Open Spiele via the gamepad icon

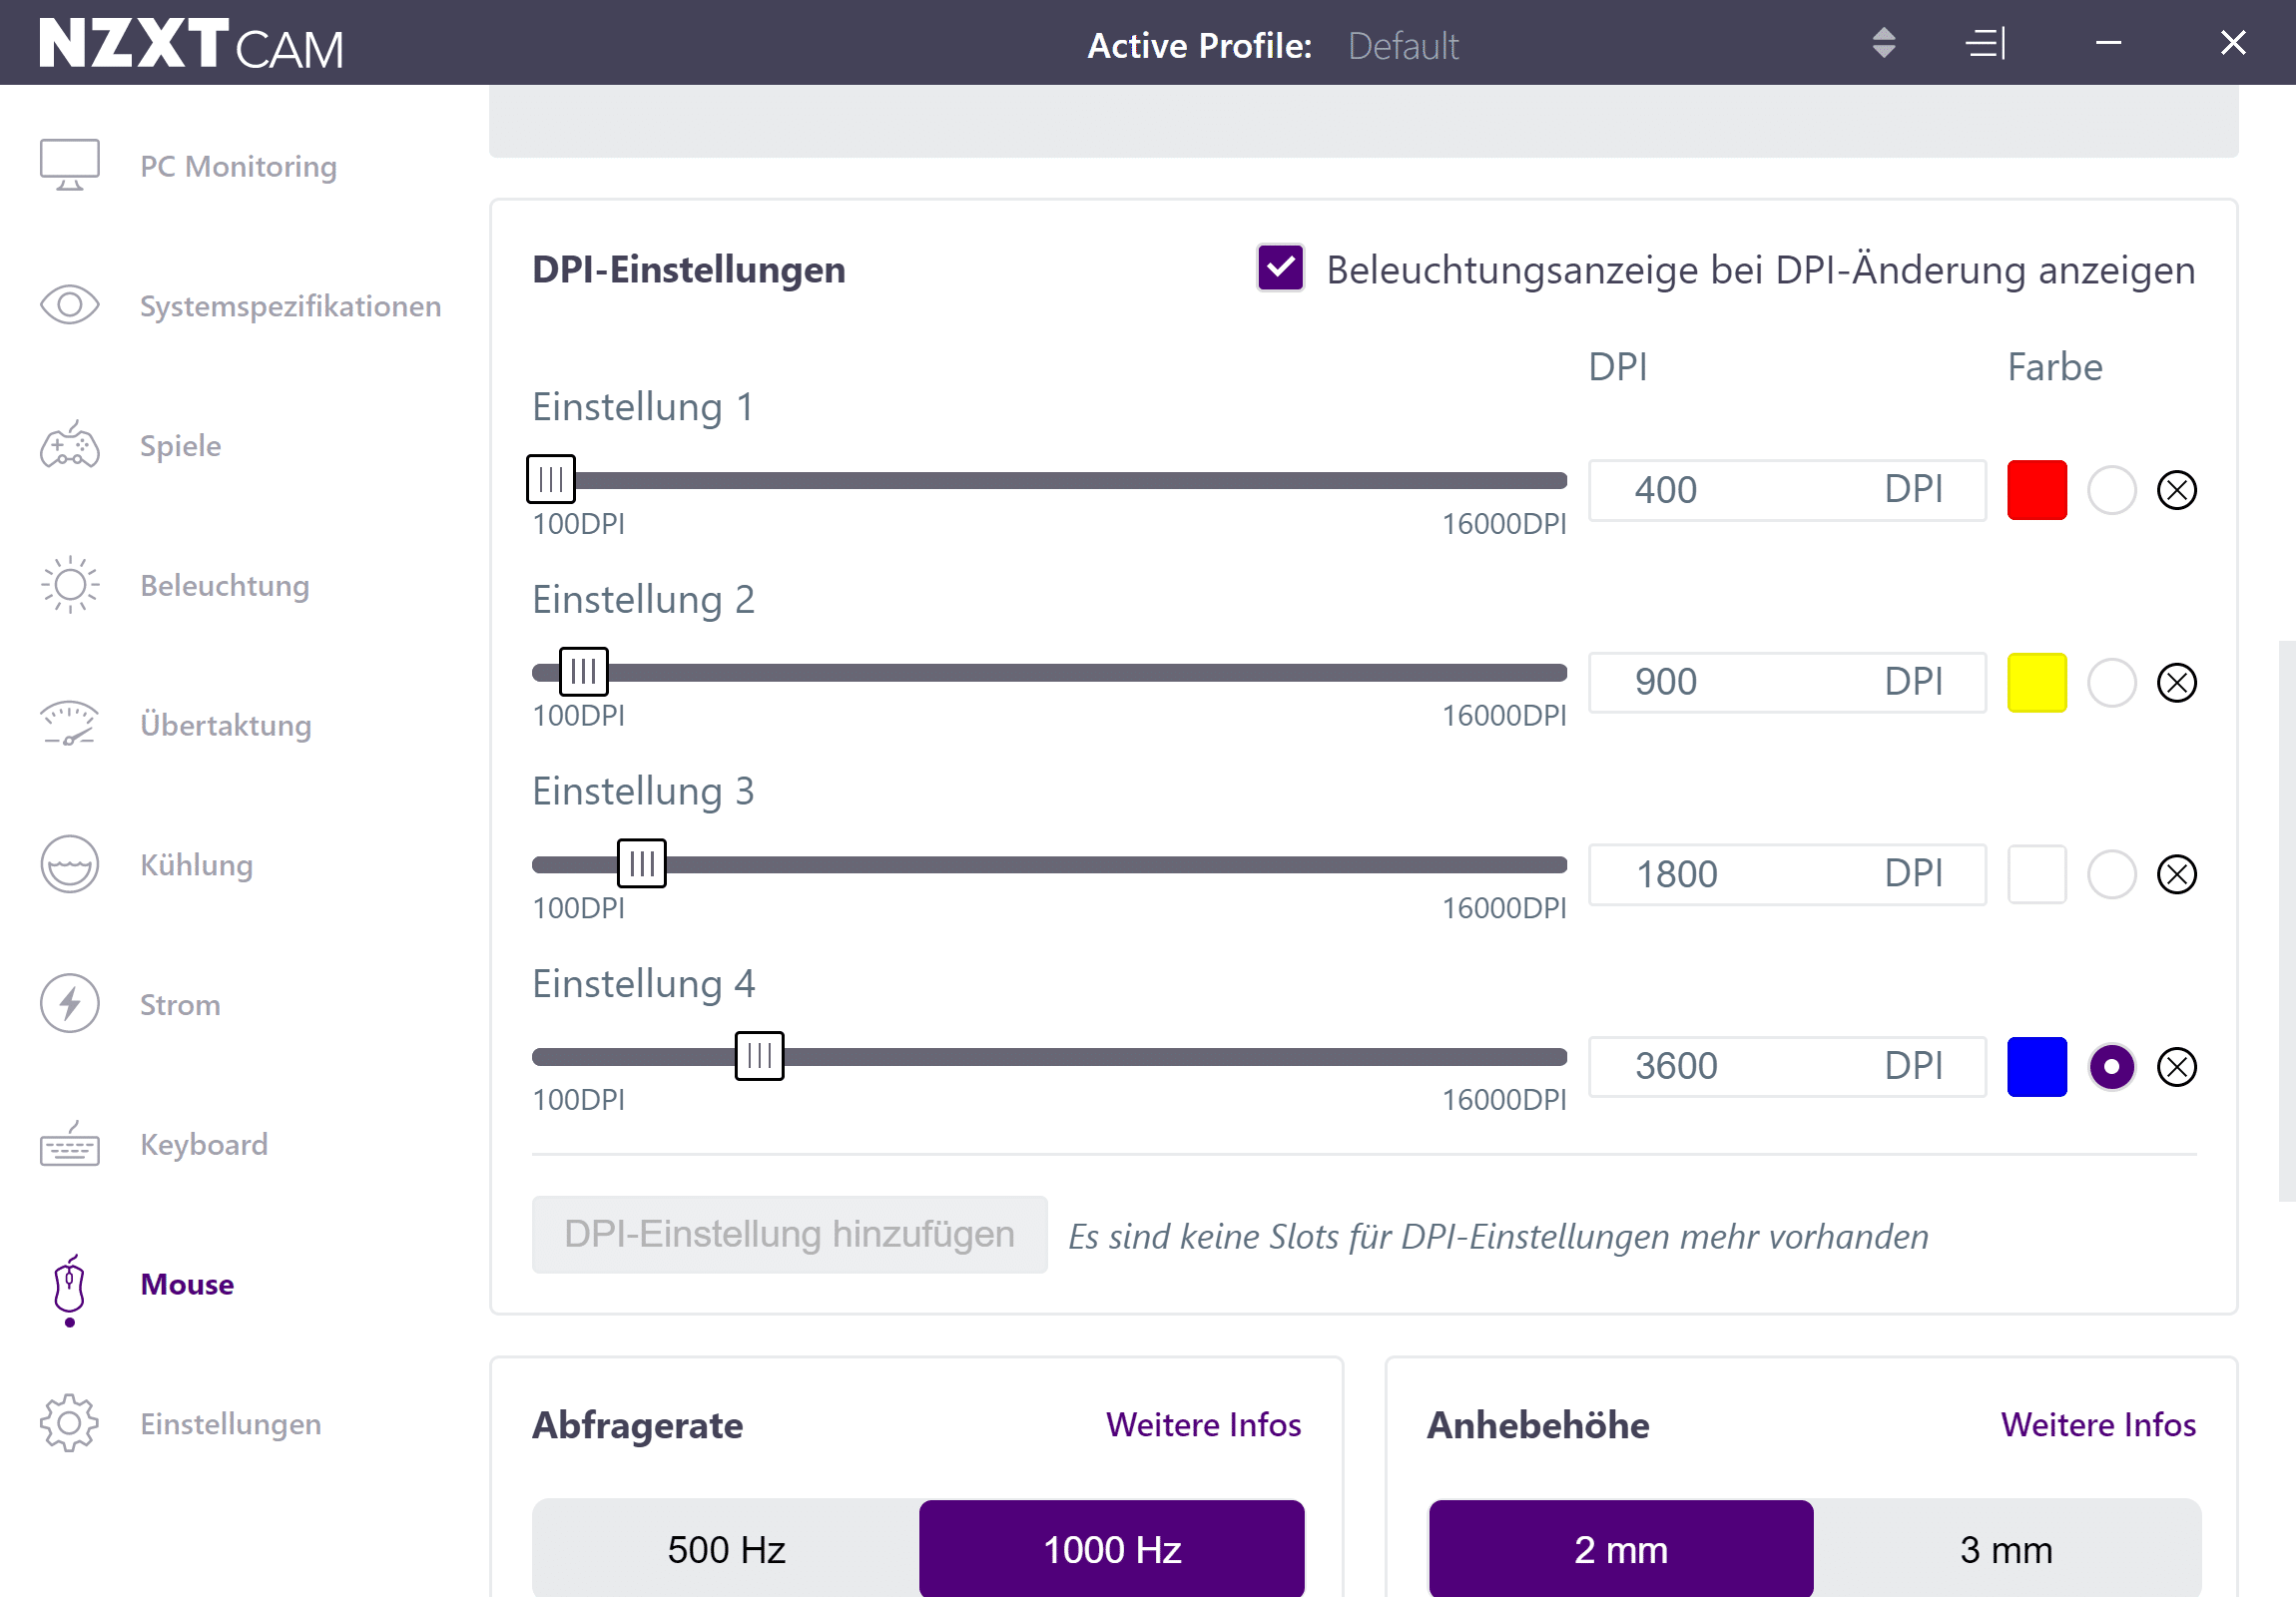point(69,446)
